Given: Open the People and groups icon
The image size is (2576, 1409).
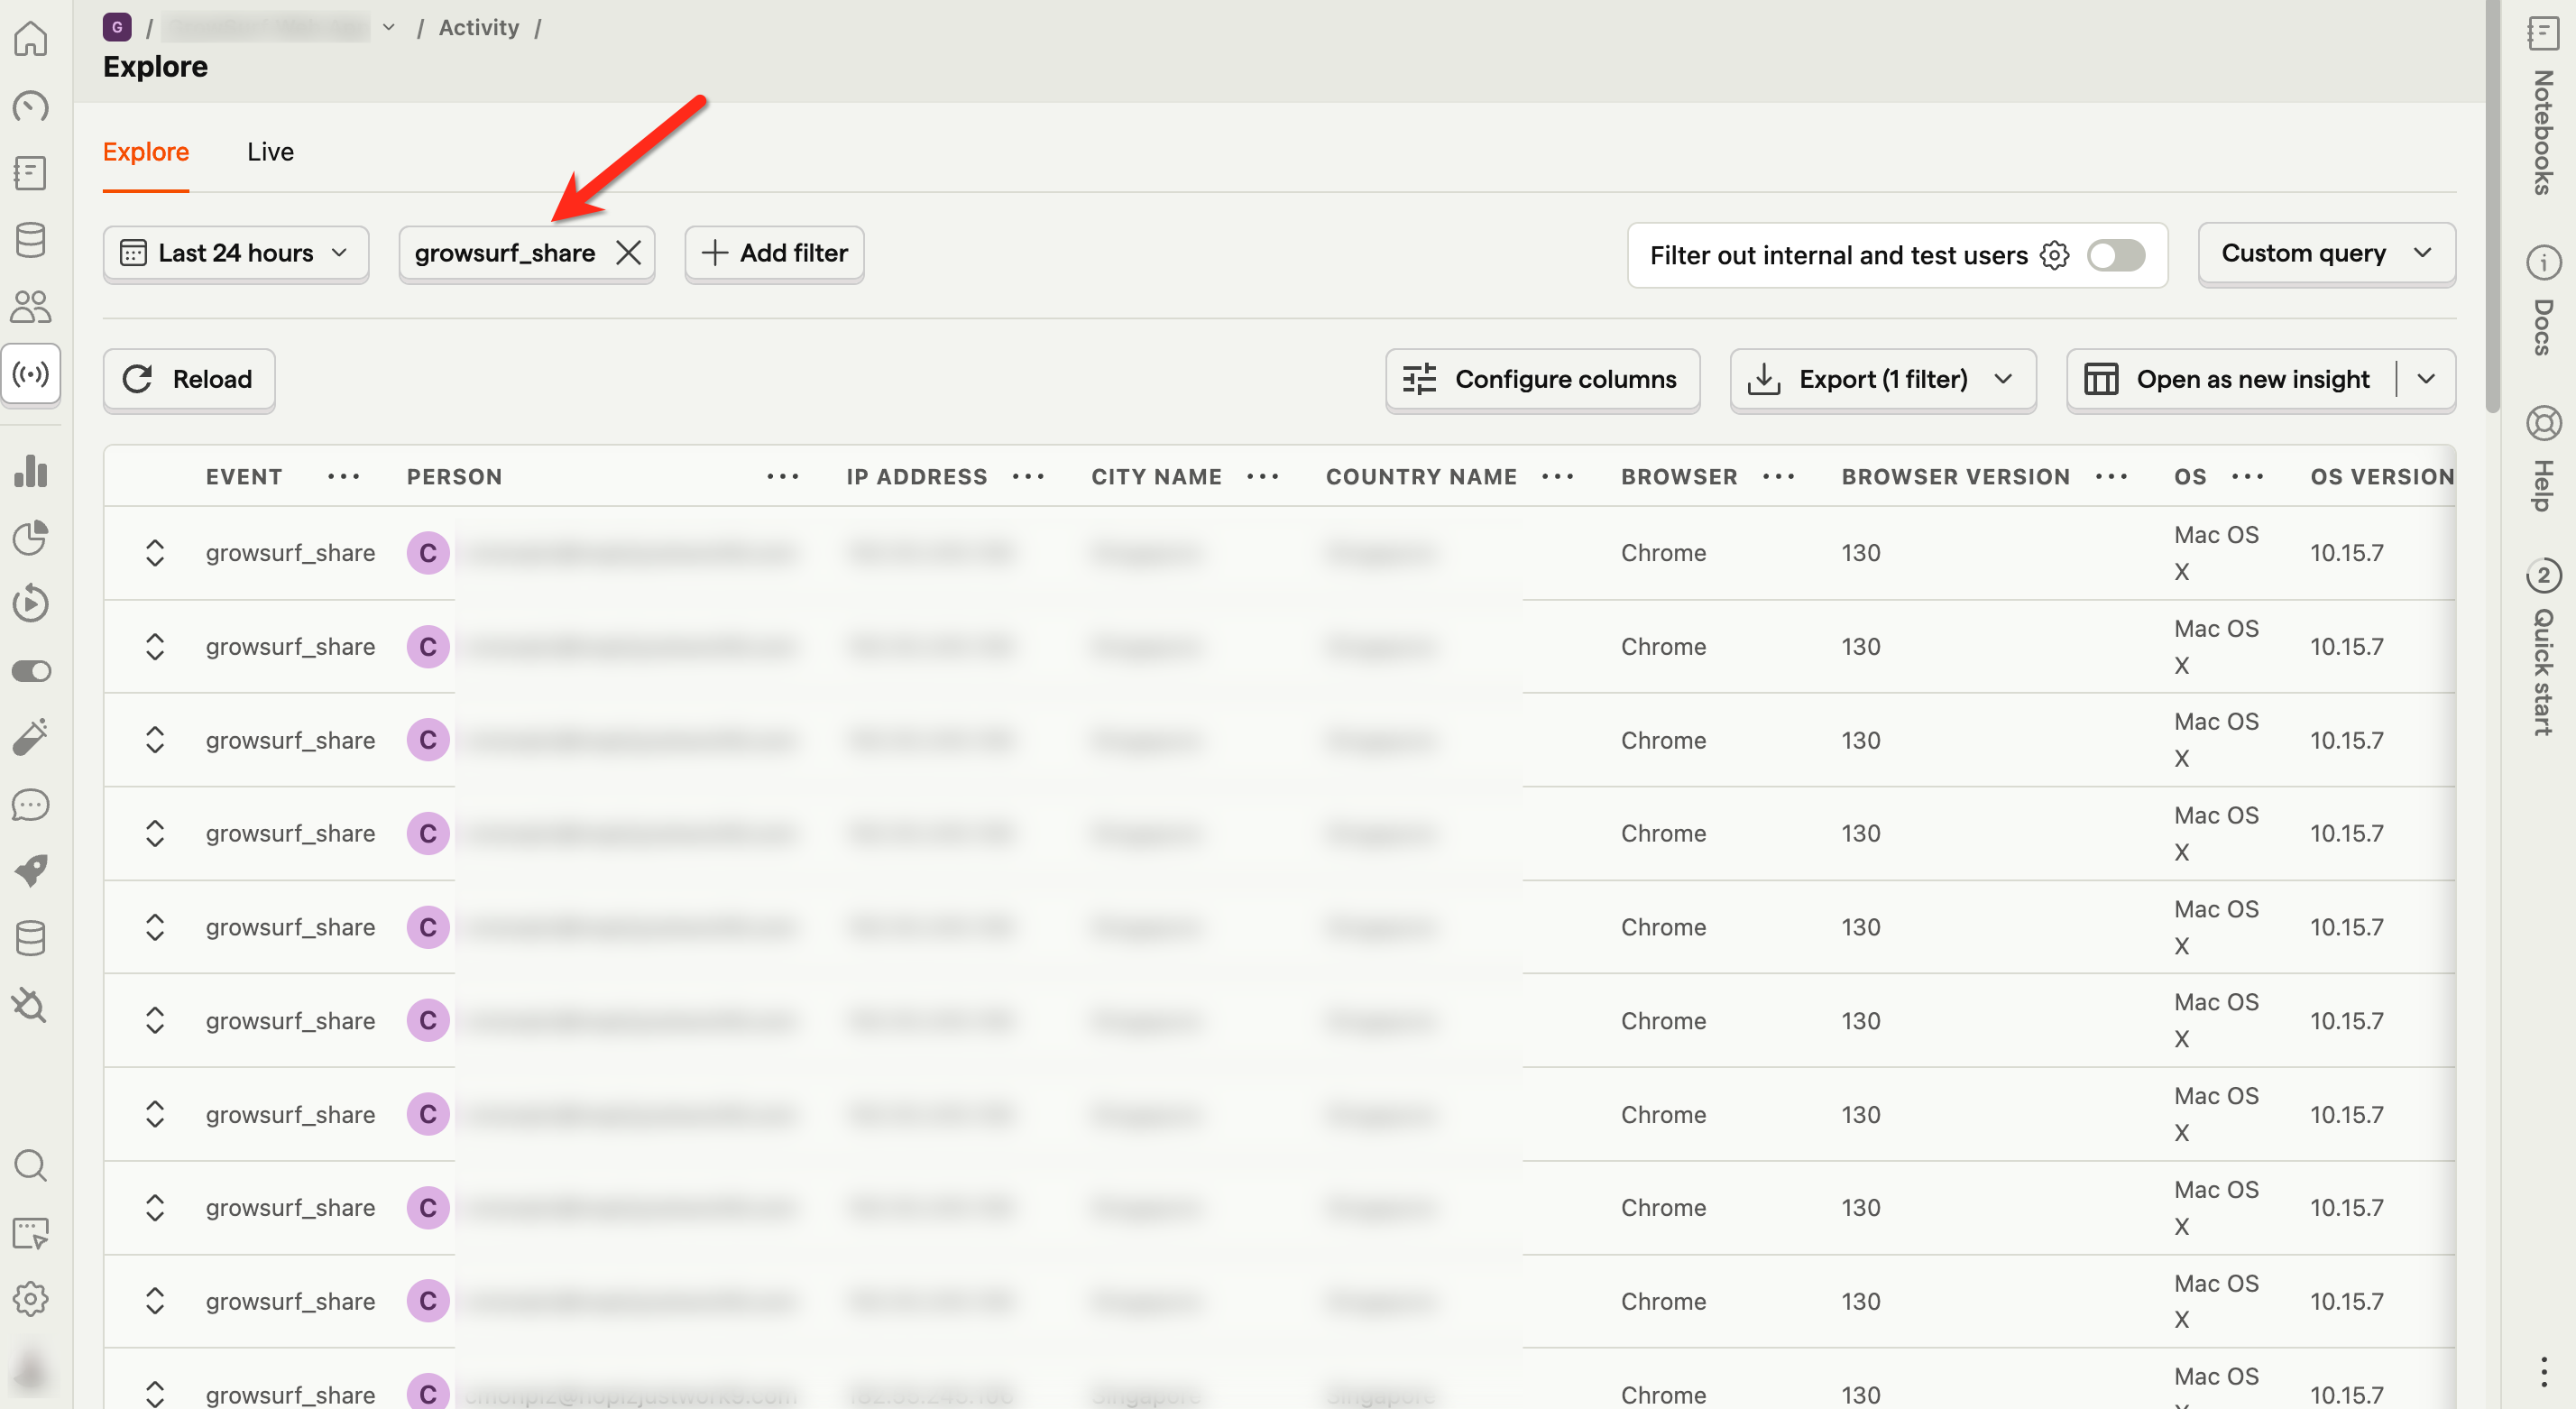Looking at the screenshot, I should (30, 306).
